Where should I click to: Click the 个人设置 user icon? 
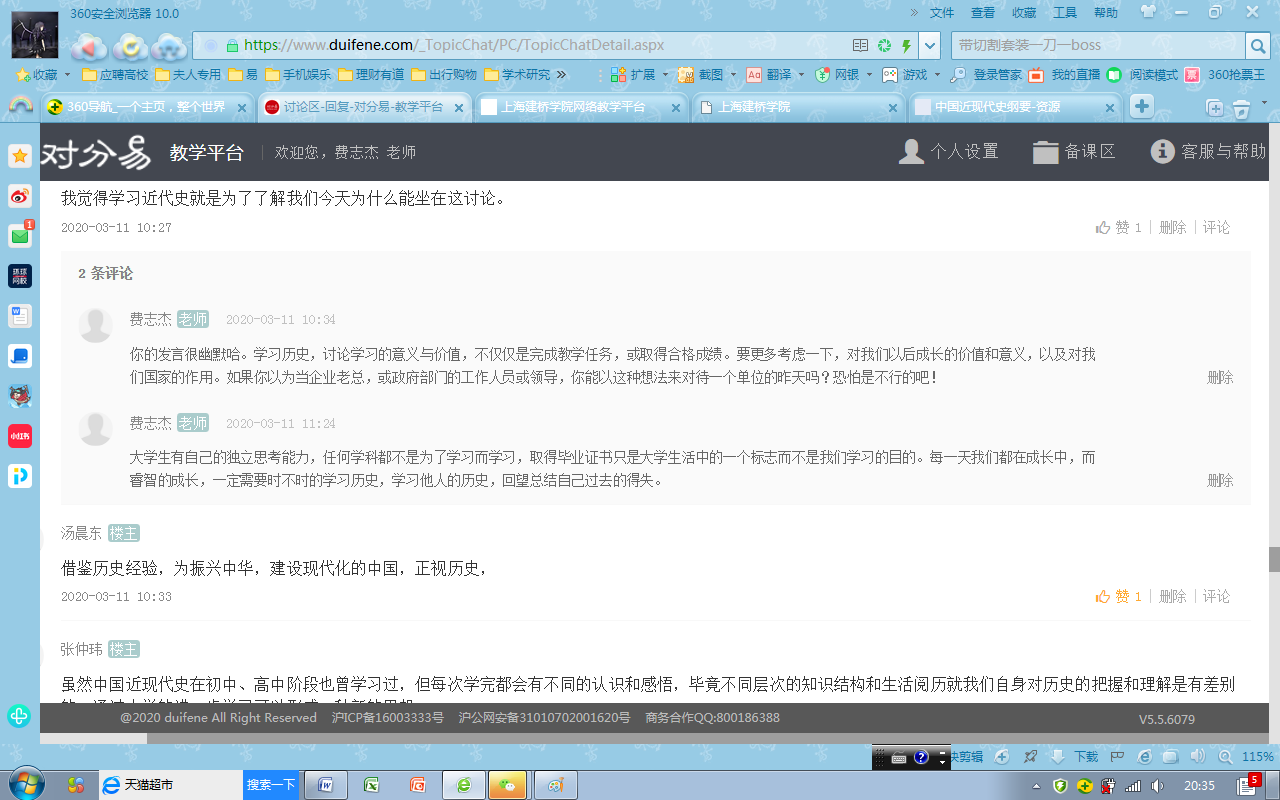(911, 151)
